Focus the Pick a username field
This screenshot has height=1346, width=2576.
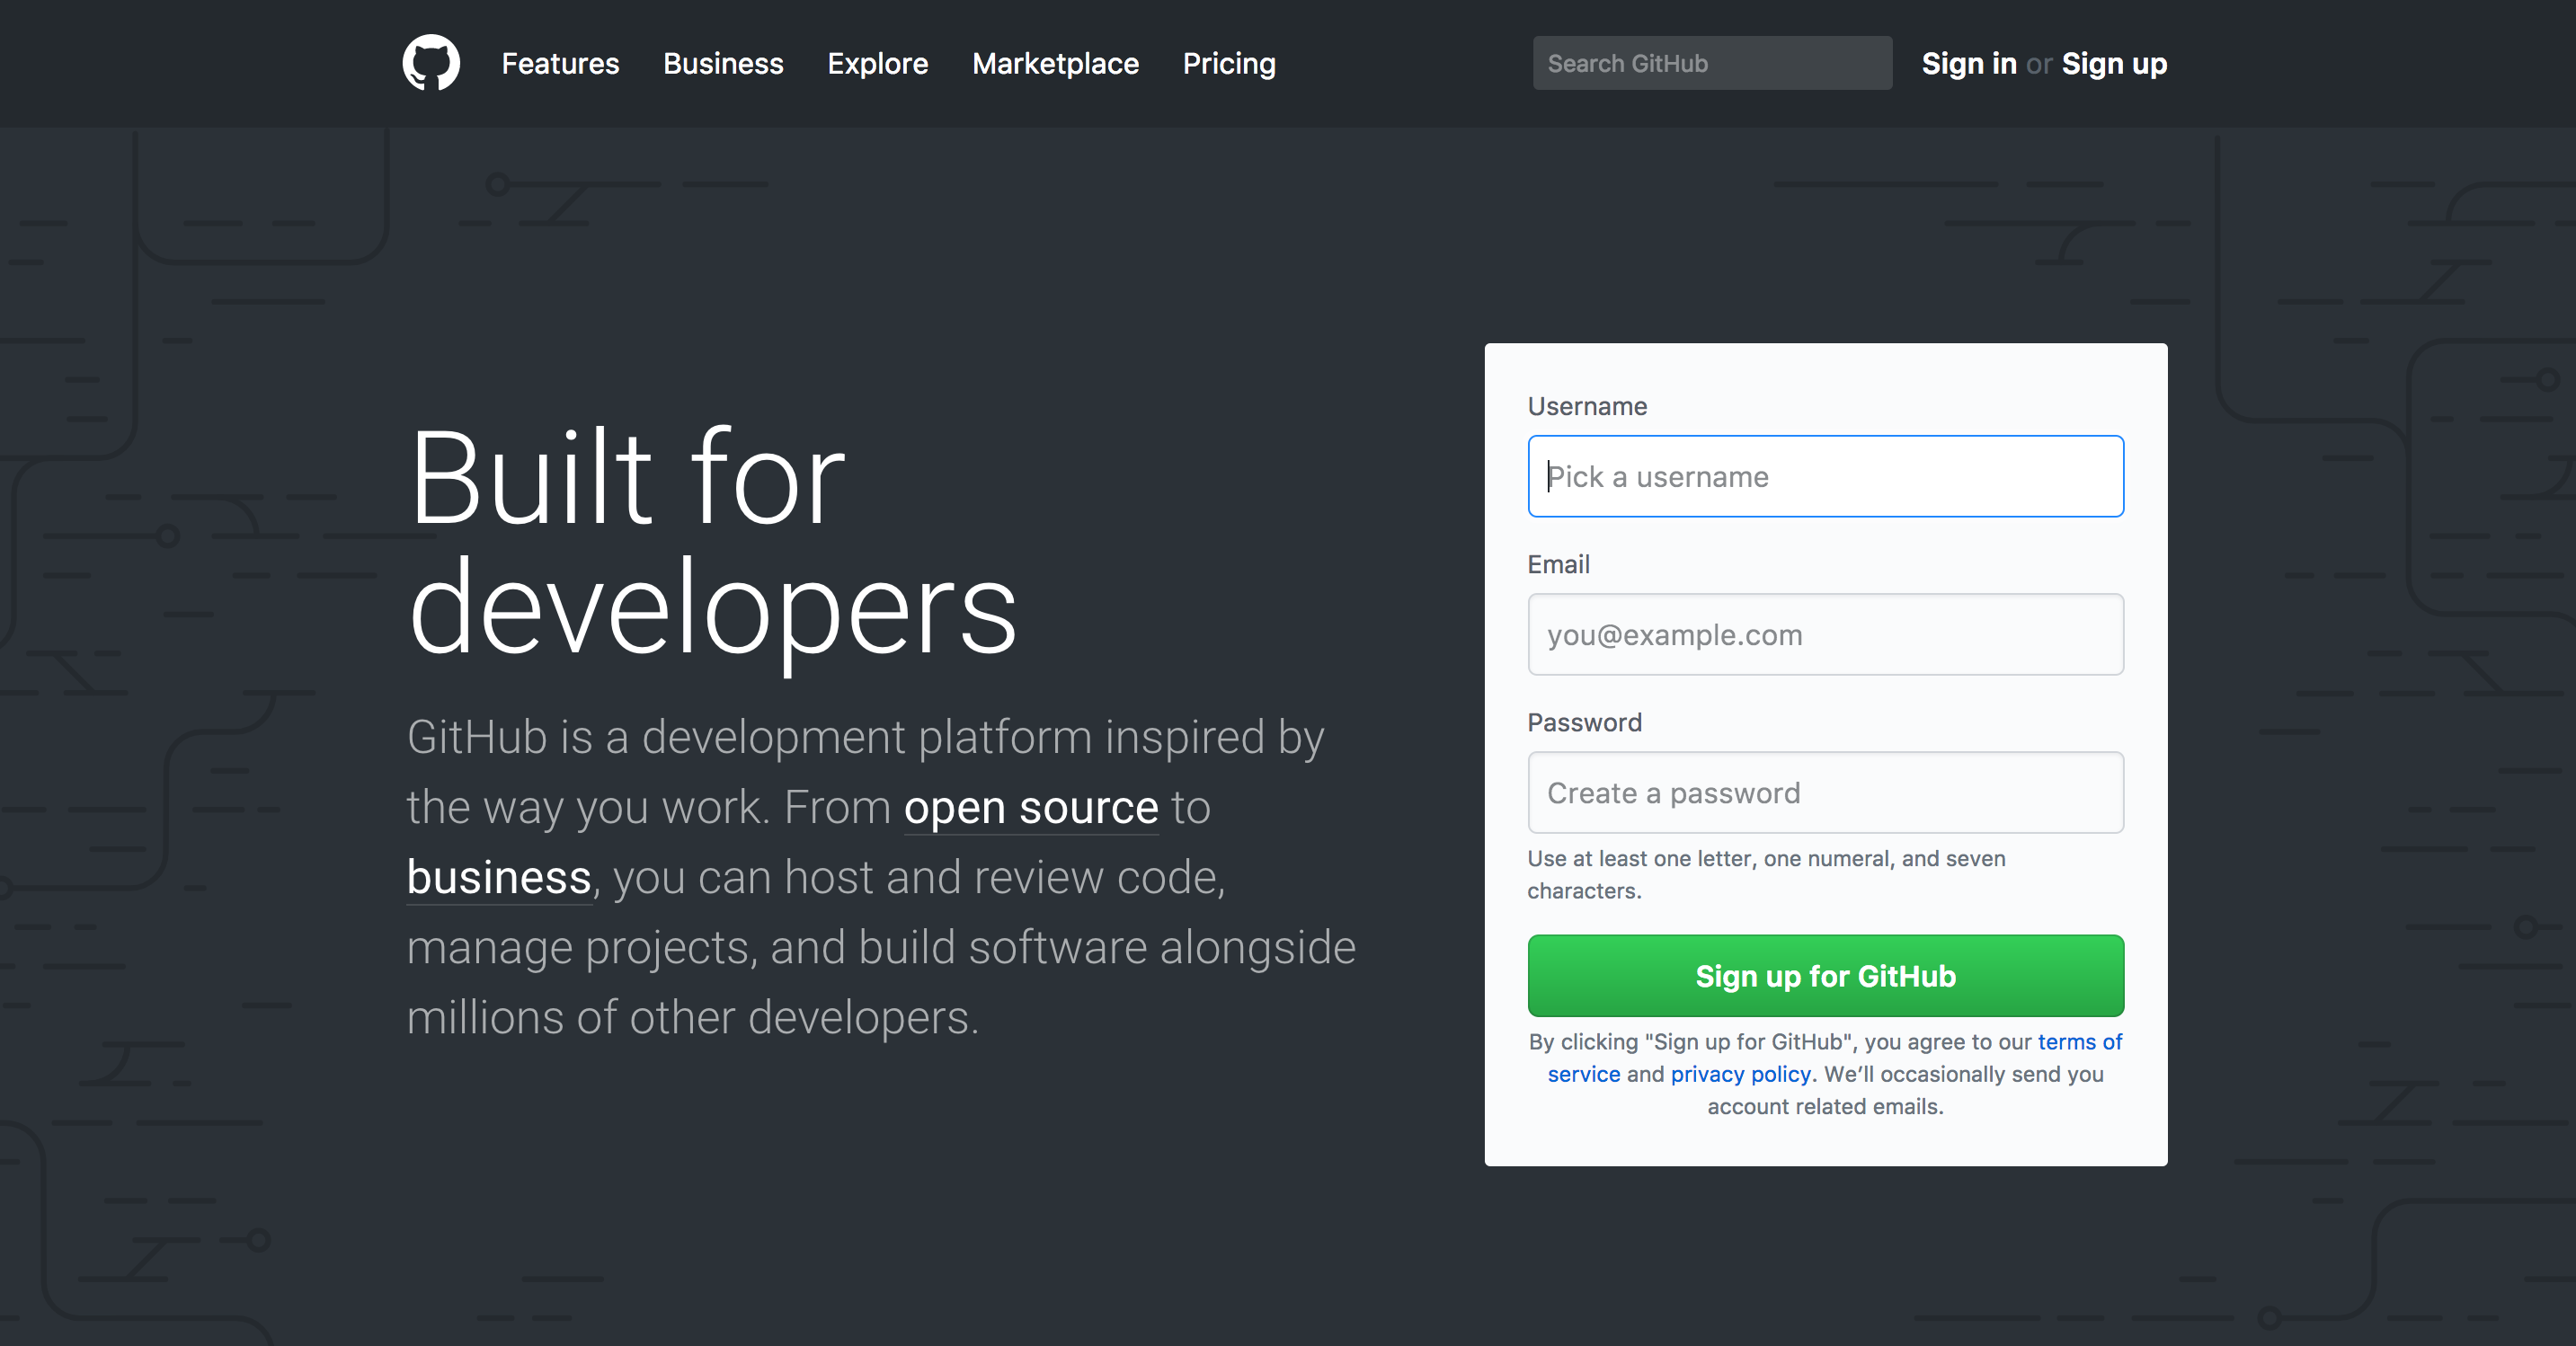point(1825,476)
